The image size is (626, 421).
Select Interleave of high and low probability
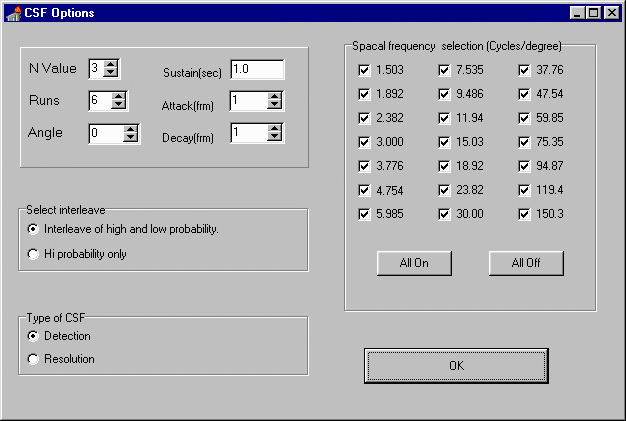tap(34, 229)
